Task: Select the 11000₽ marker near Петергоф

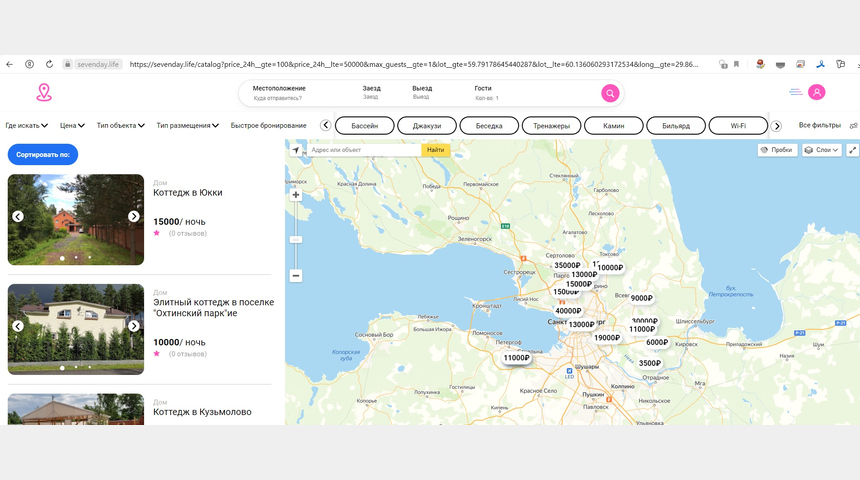Action: coord(517,358)
